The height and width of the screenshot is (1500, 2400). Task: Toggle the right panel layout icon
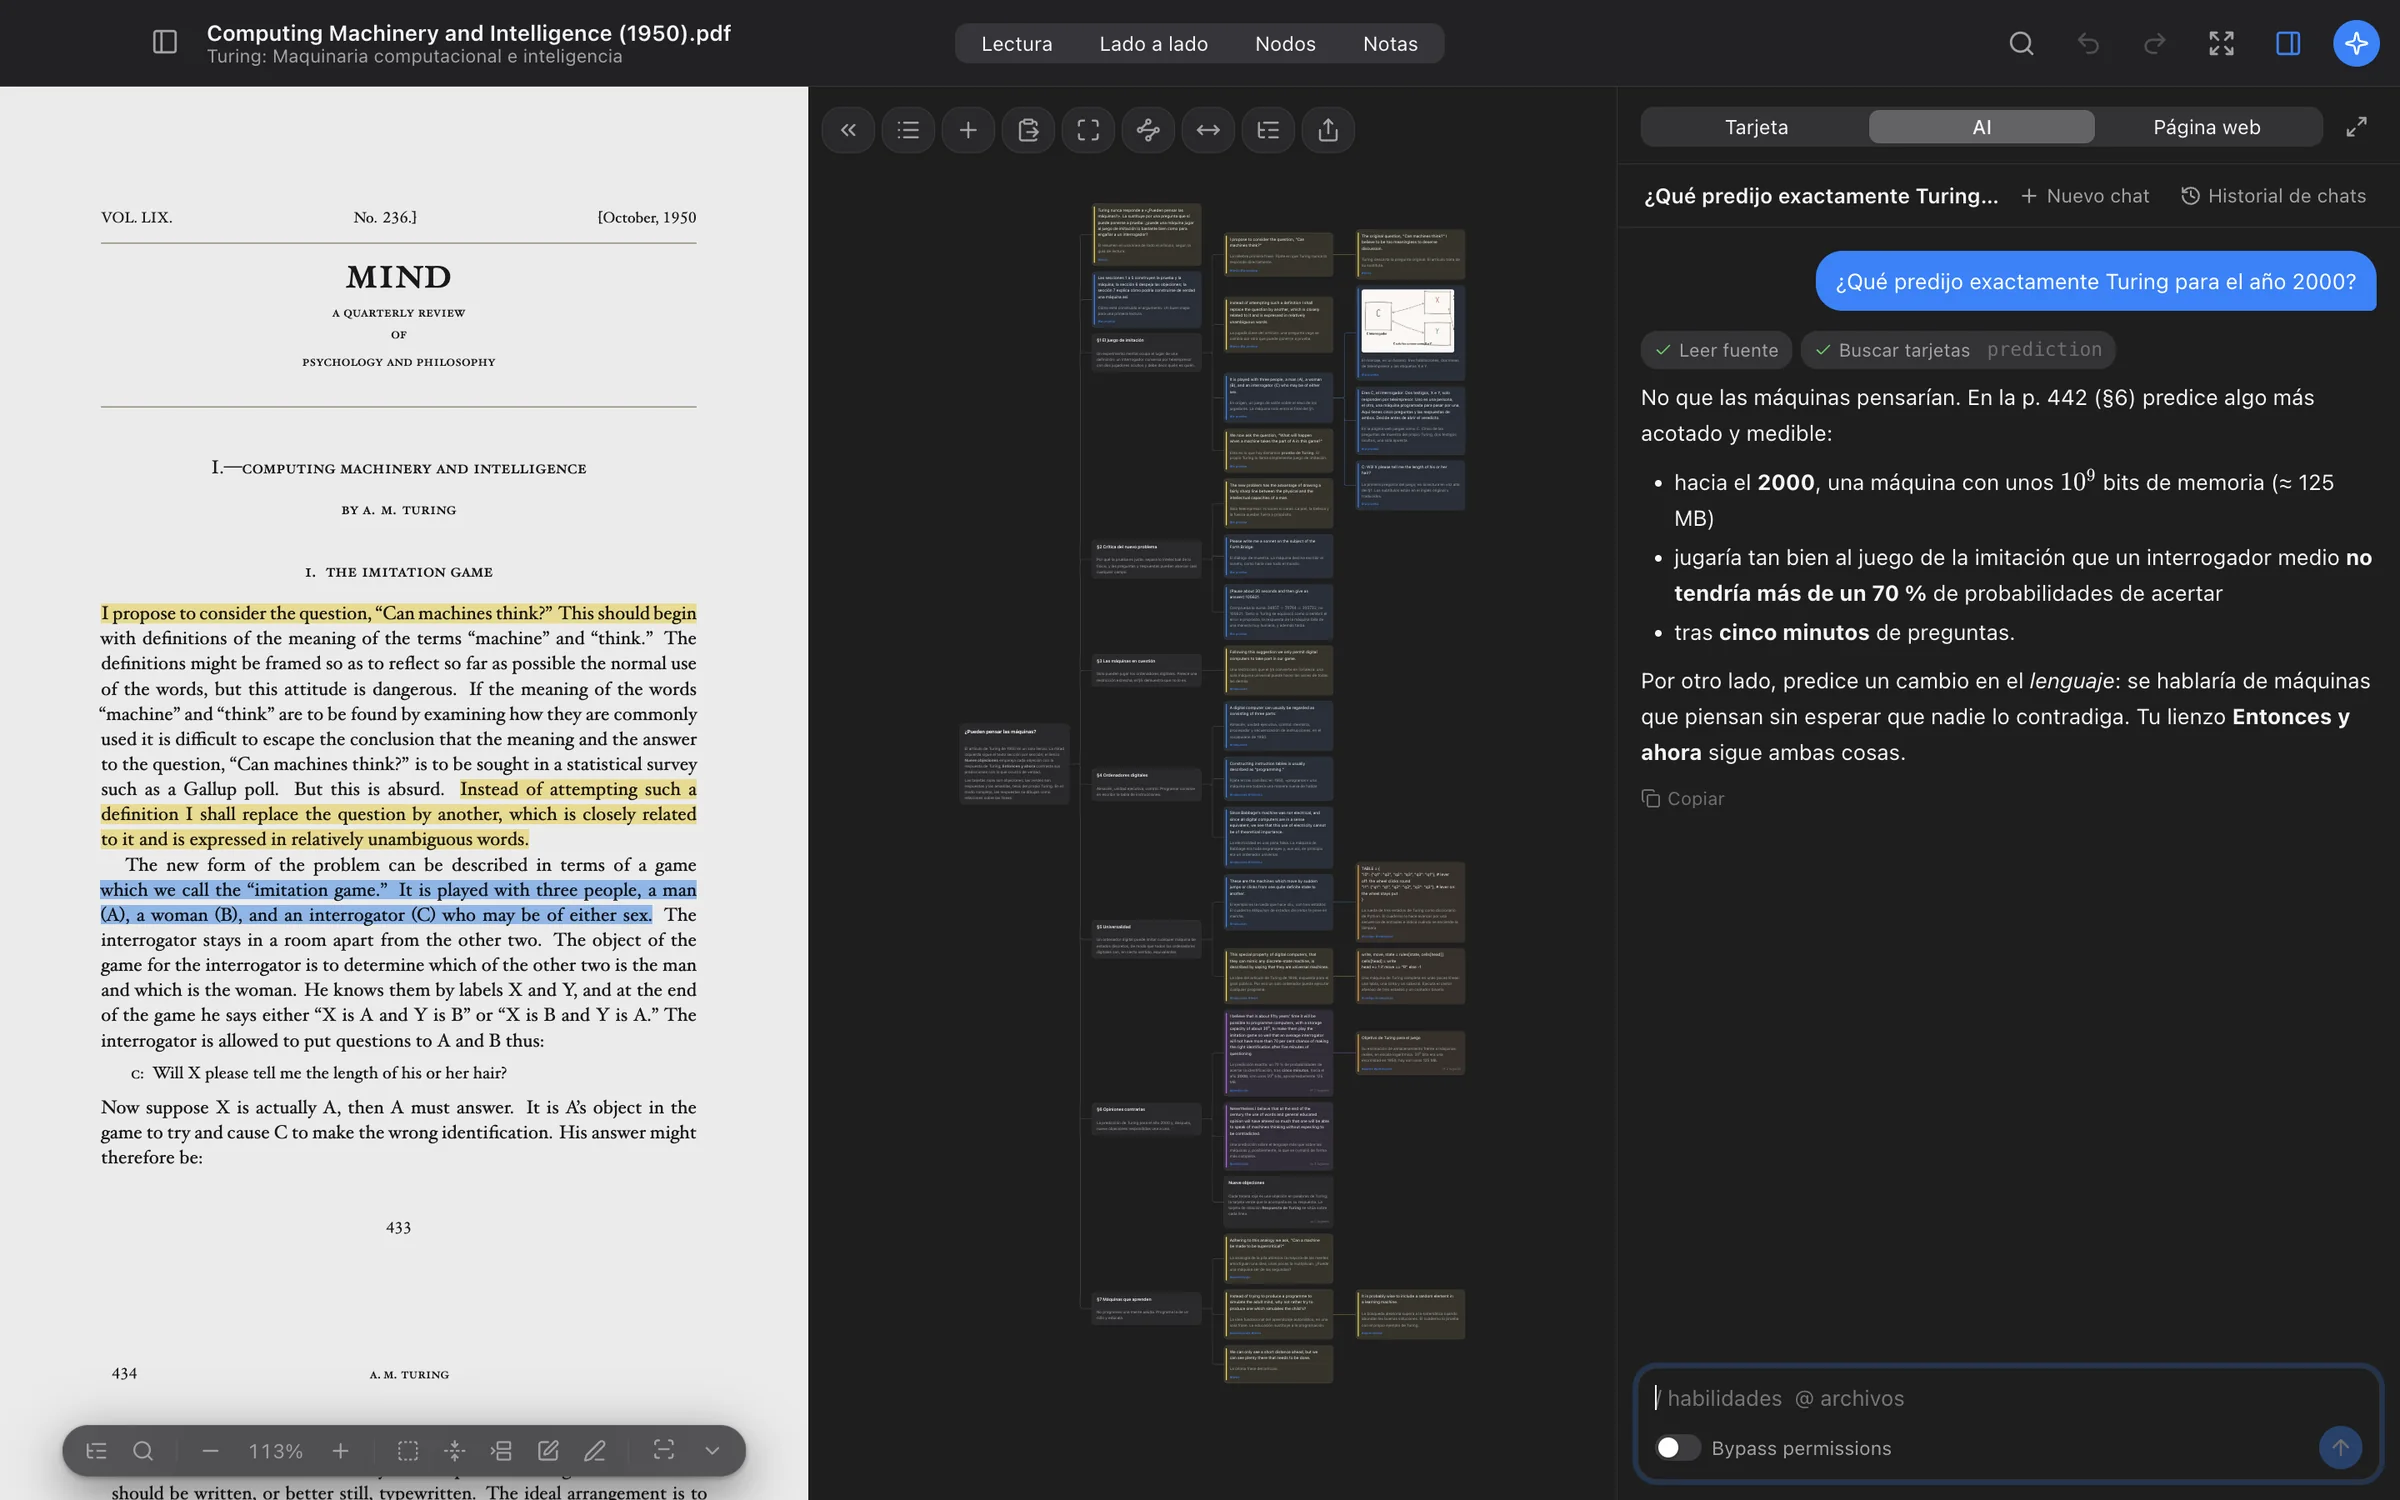pos(2288,43)
